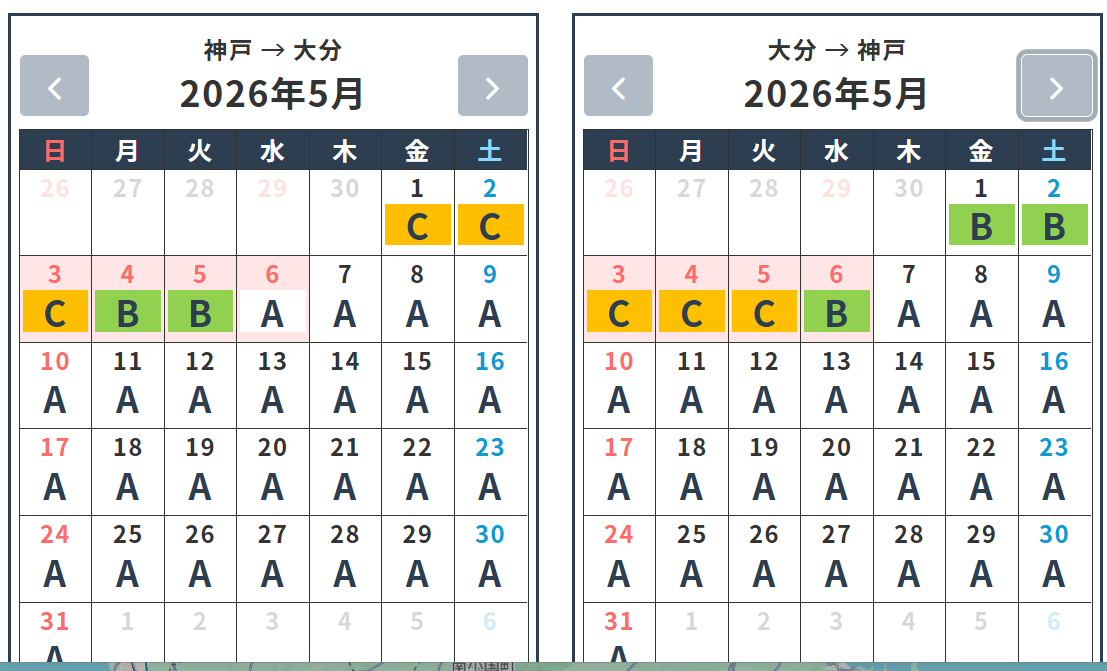
Task: Select May 9 on Oita→Kobe calendar
Action: tap(1054, 300)
